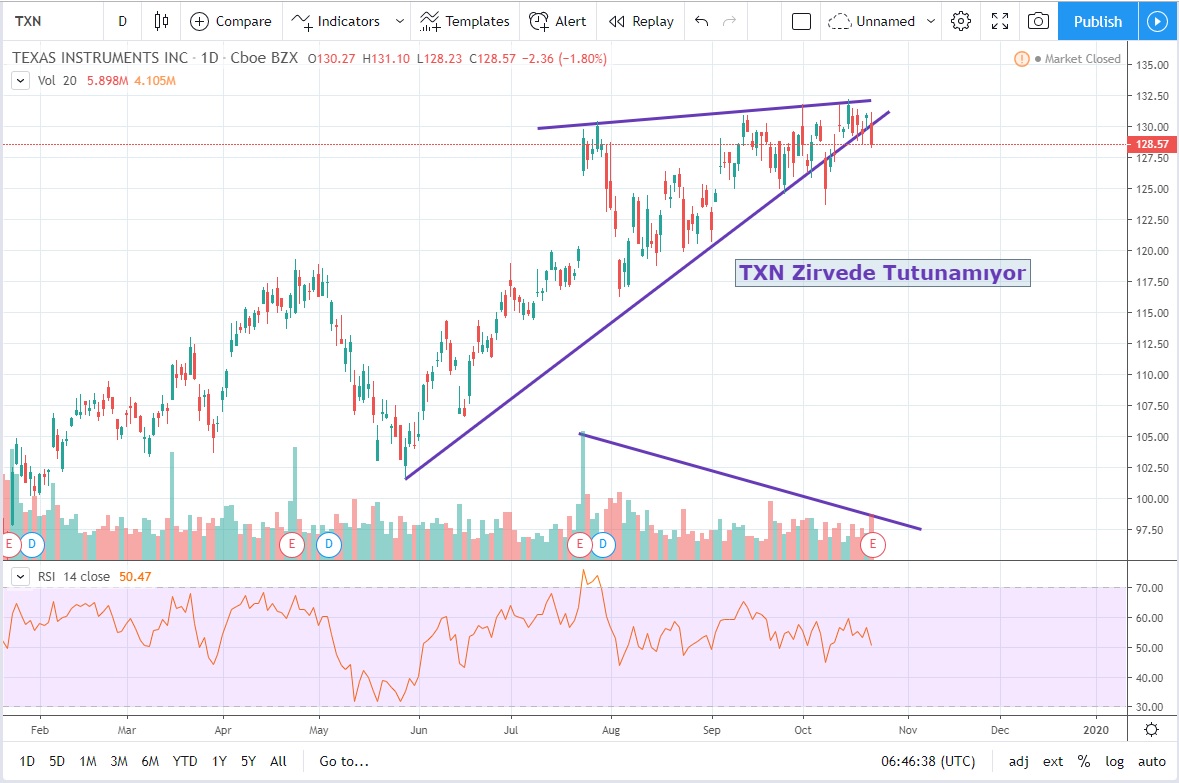Open the Indicators dialog

[335, 21]
